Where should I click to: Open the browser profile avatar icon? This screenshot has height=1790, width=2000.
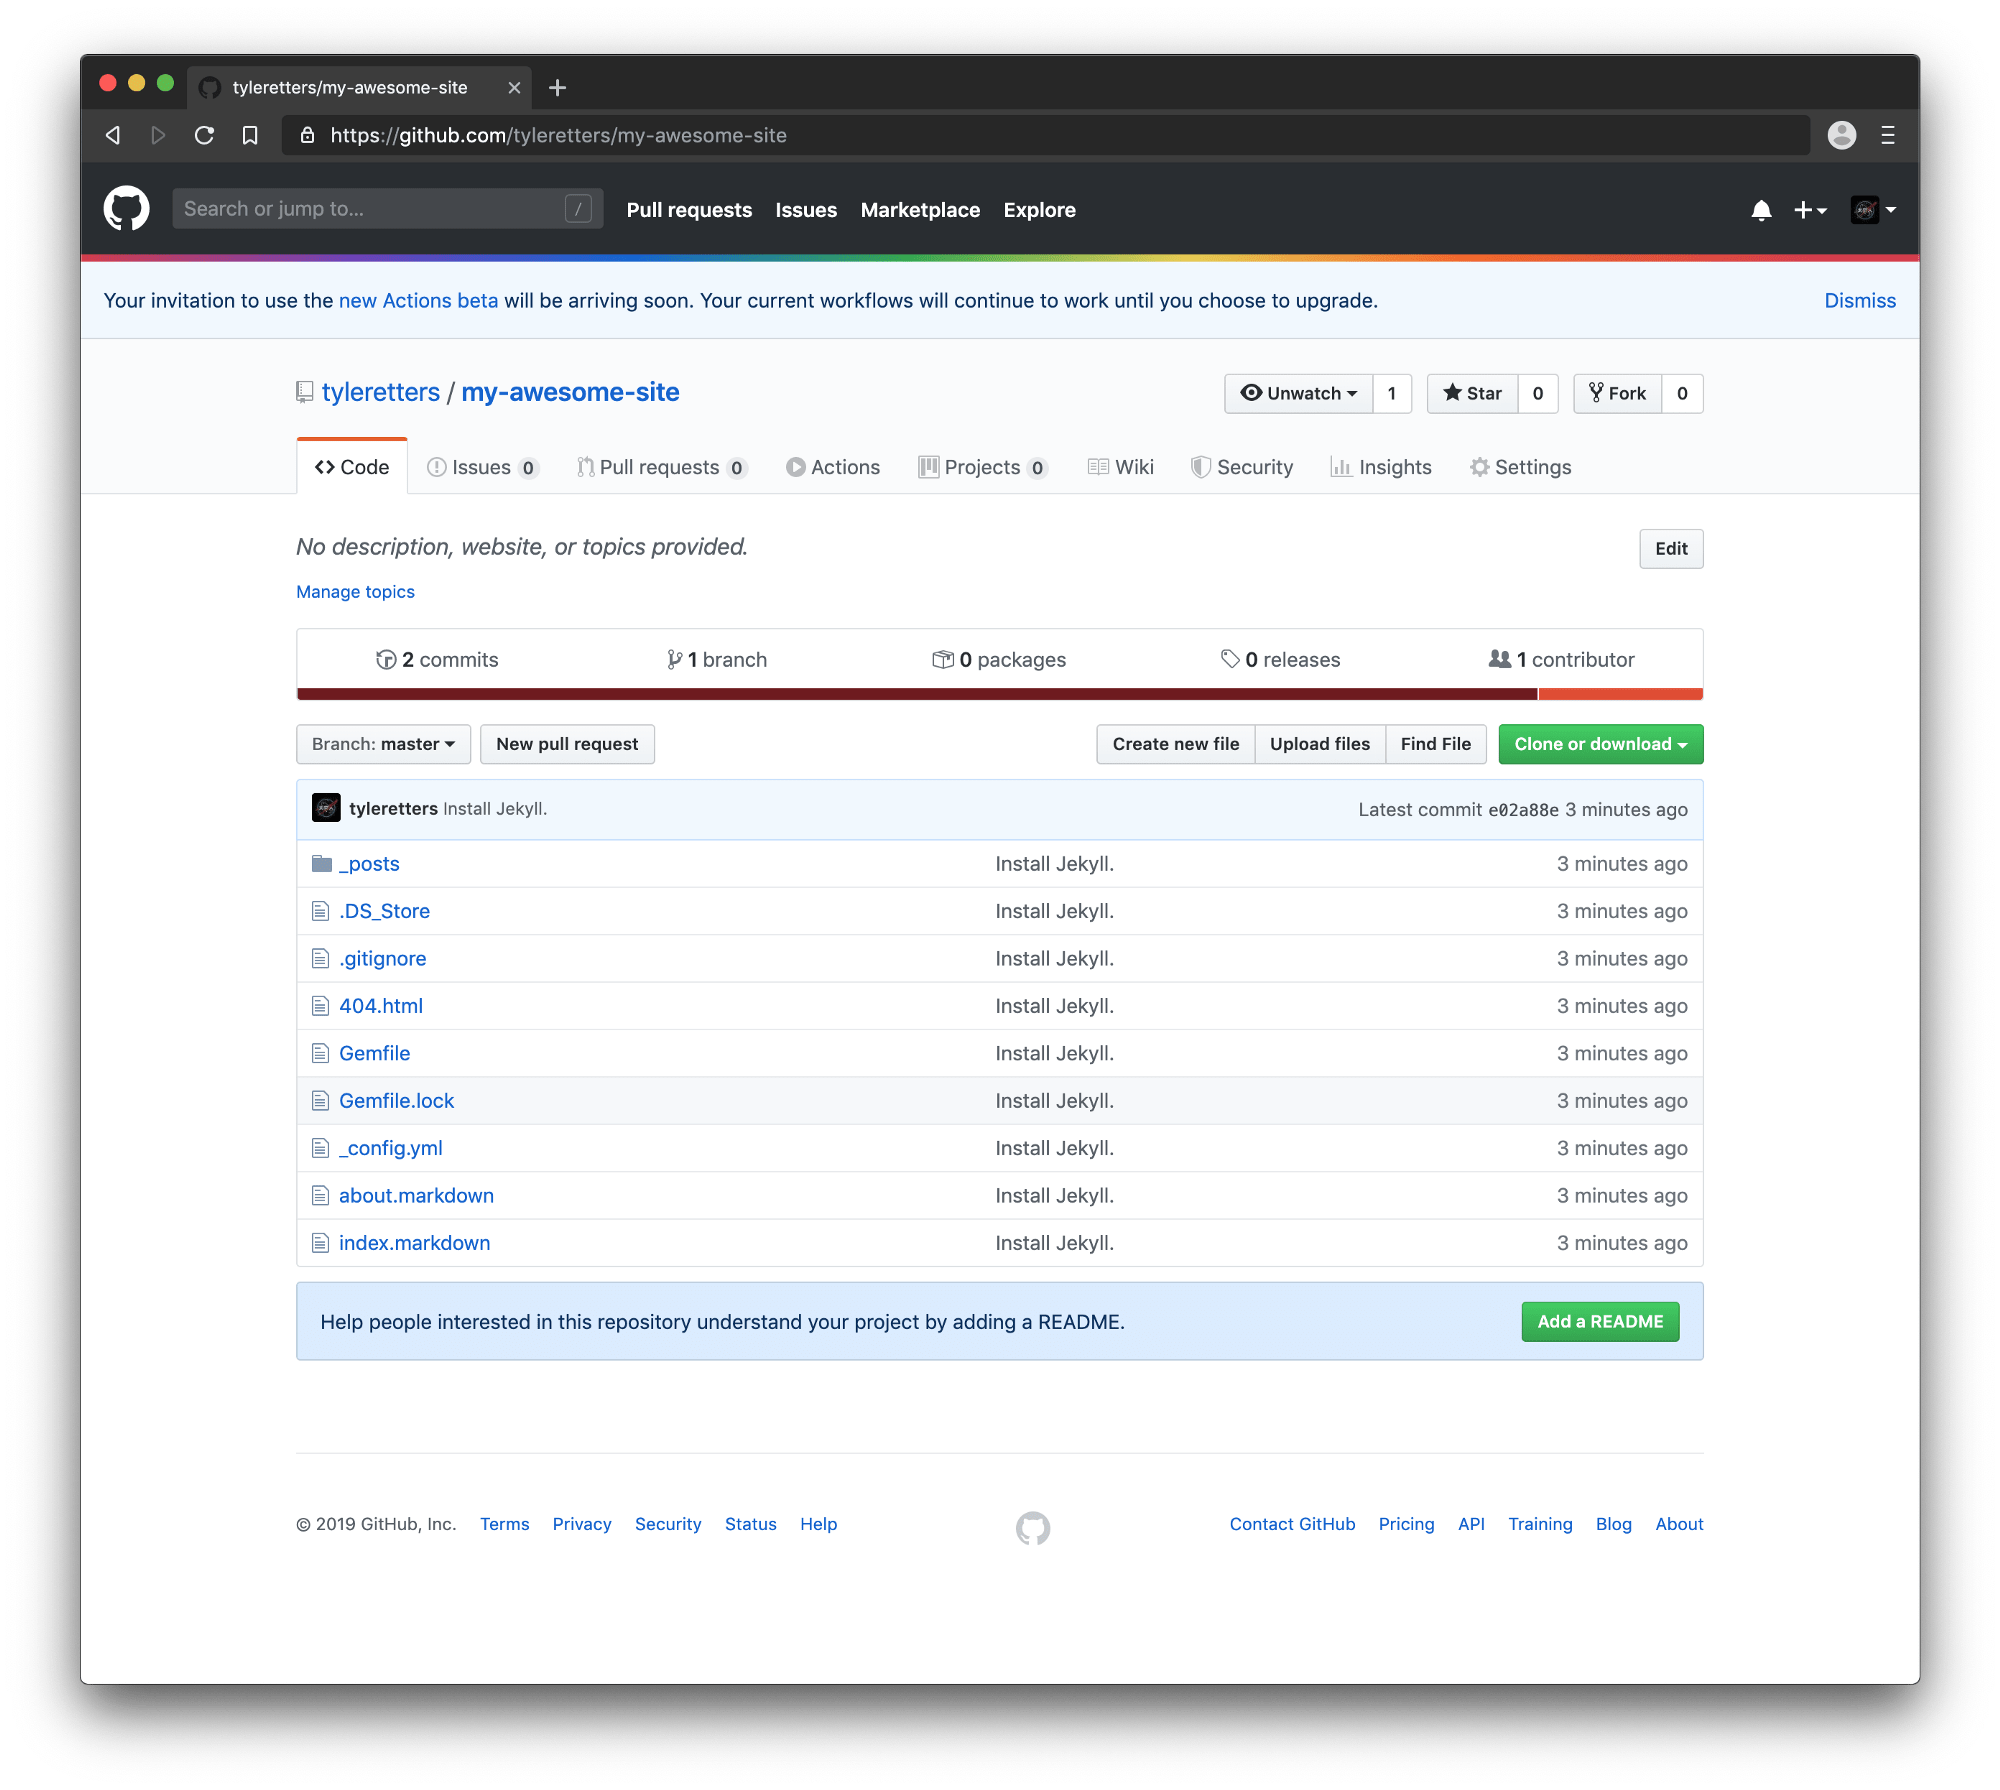(x=1841, y=135)
